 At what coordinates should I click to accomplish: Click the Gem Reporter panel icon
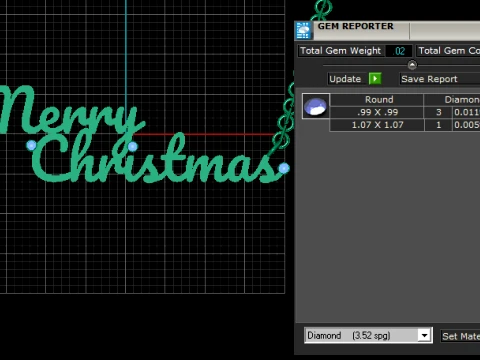(303, 31)
